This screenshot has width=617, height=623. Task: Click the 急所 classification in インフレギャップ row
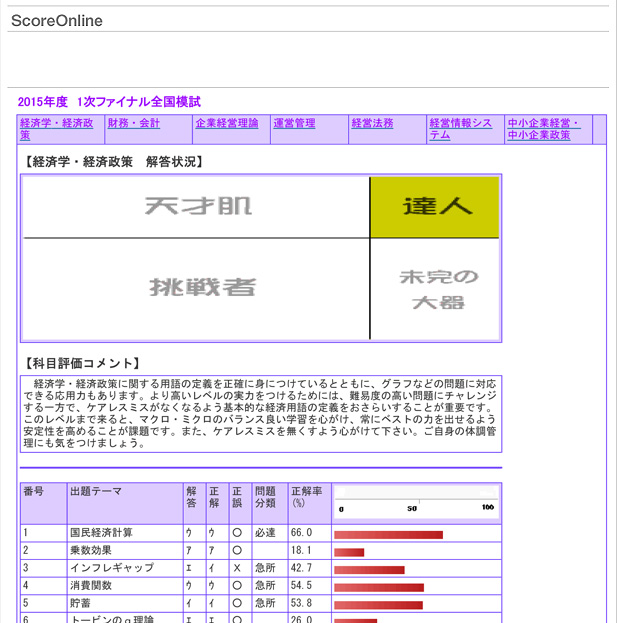coord(265,568)
